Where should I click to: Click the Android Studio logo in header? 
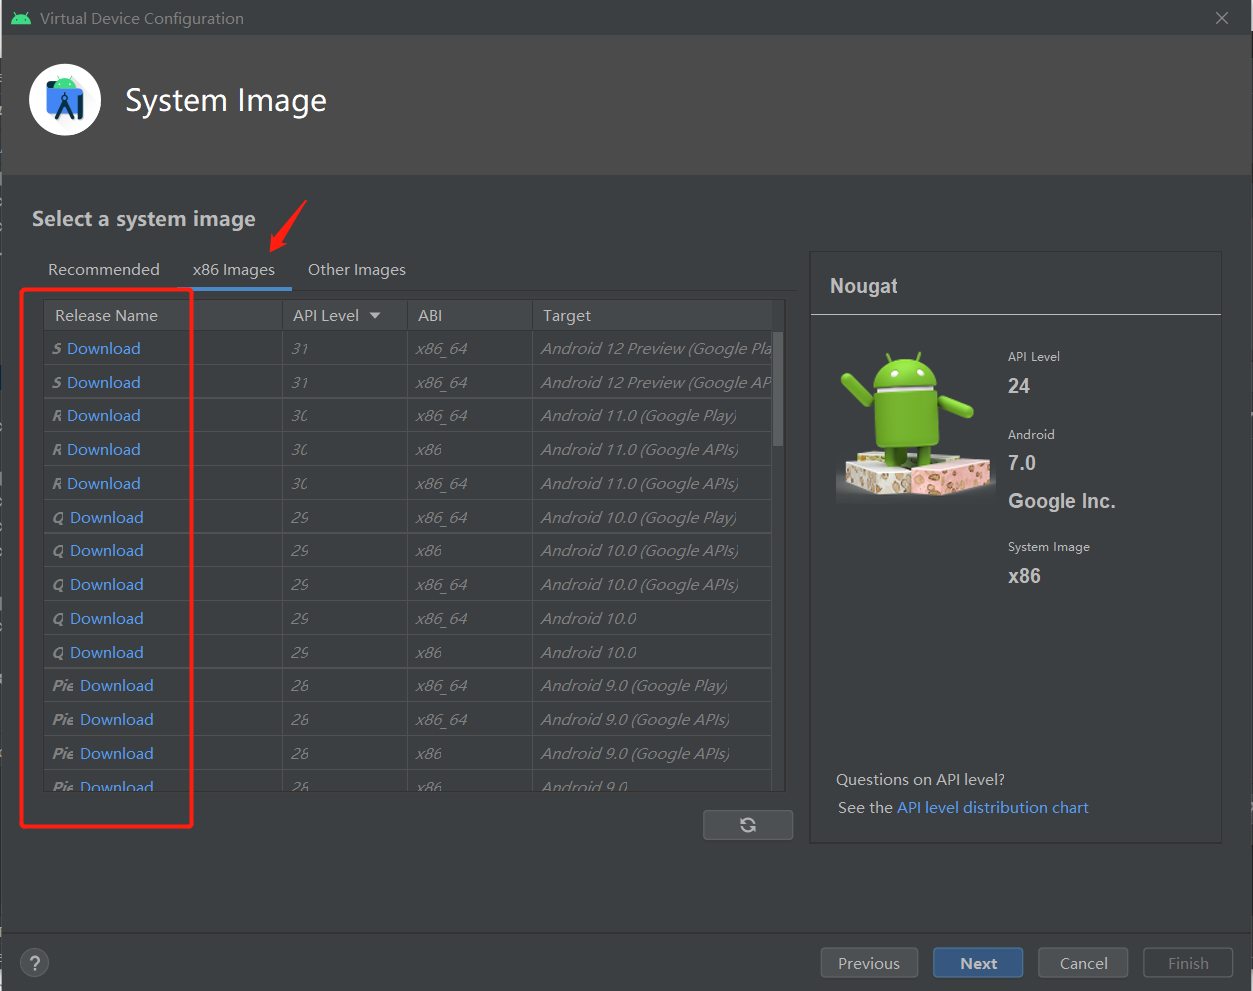coord(65,100)
